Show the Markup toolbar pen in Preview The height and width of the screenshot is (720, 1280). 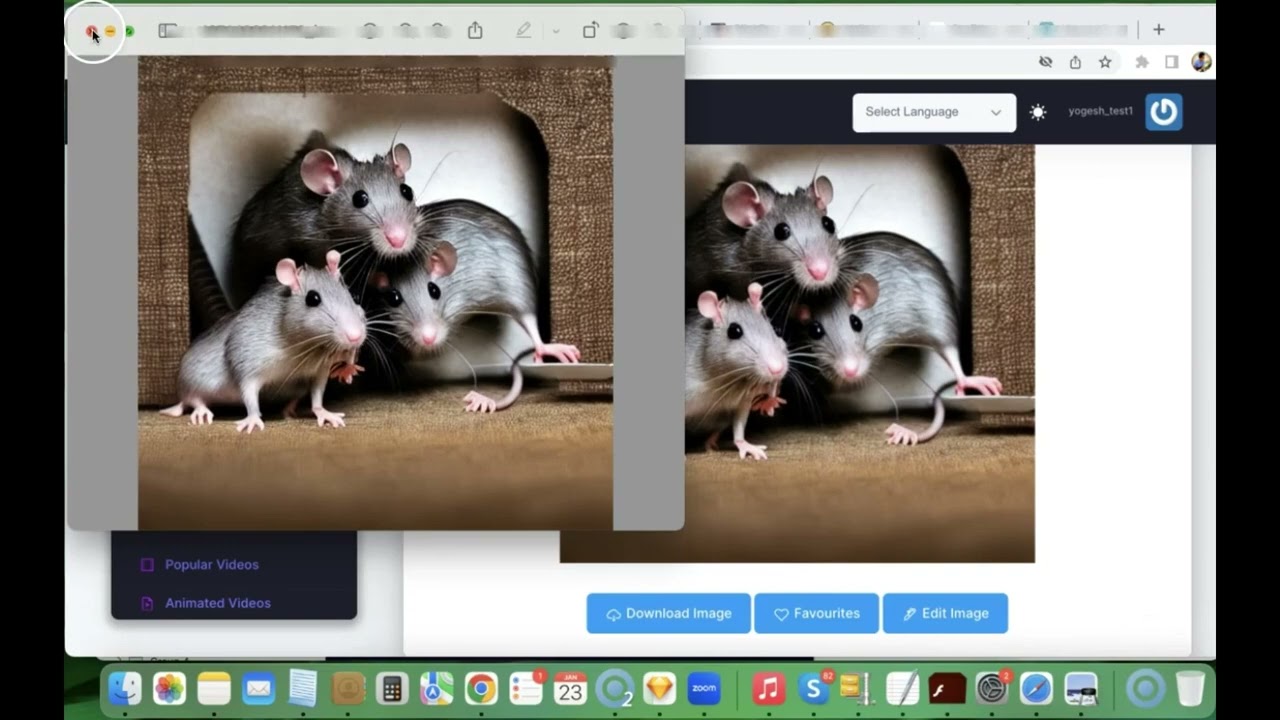pyautogui.click(x=523, y=31)
